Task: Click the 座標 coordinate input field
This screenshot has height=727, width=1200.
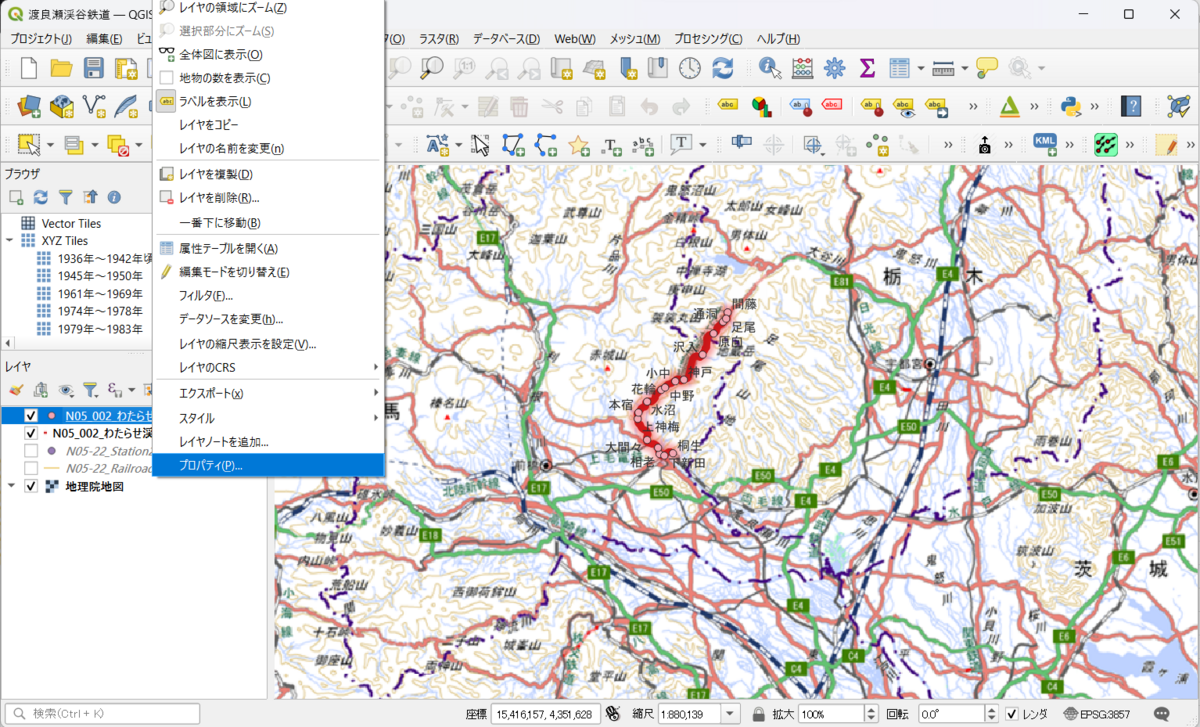Action: (545, 714)
